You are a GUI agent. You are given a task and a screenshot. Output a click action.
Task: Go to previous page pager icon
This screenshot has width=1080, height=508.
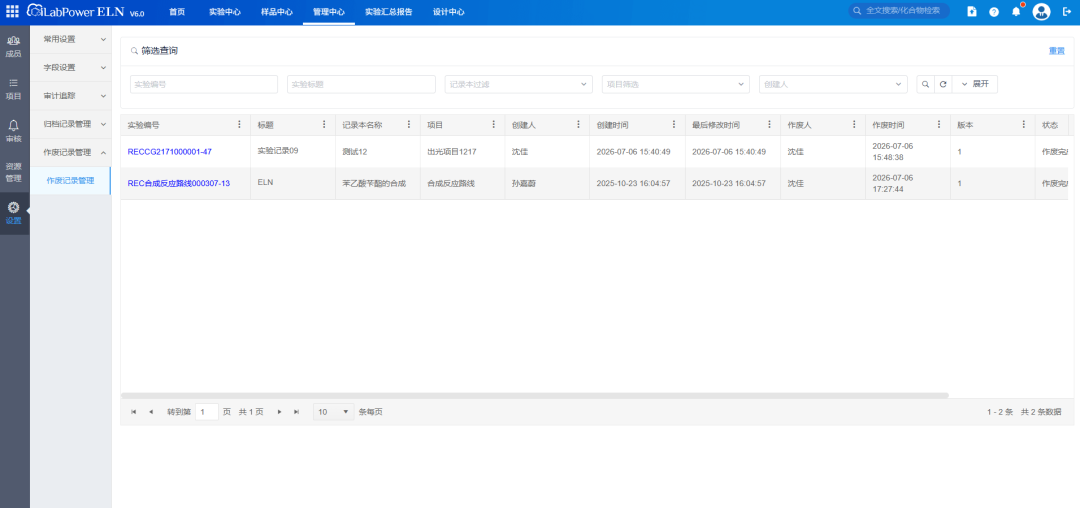pyautogui.click(x=151, y=412)
